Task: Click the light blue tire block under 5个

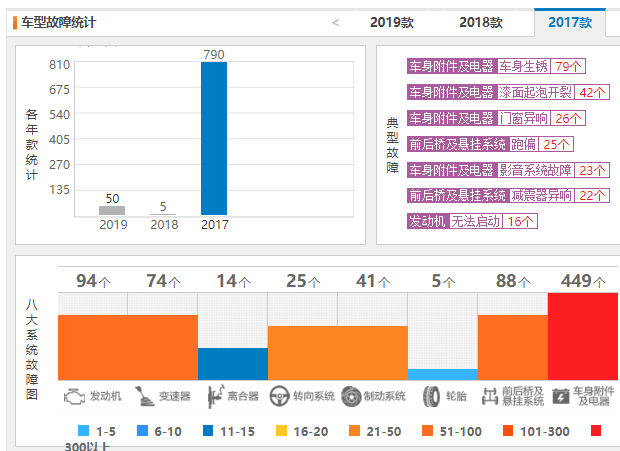Action: [443, 374]
